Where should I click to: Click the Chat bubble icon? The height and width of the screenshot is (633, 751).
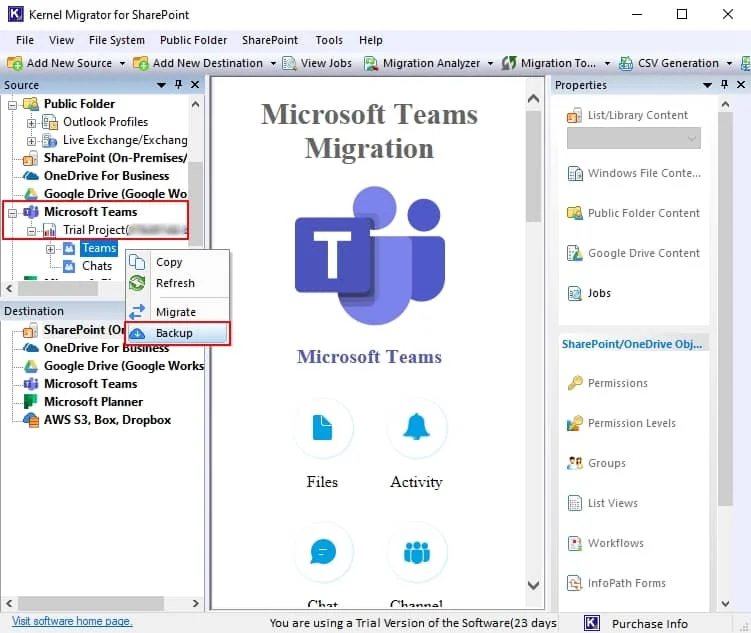[x=322, y=552]
